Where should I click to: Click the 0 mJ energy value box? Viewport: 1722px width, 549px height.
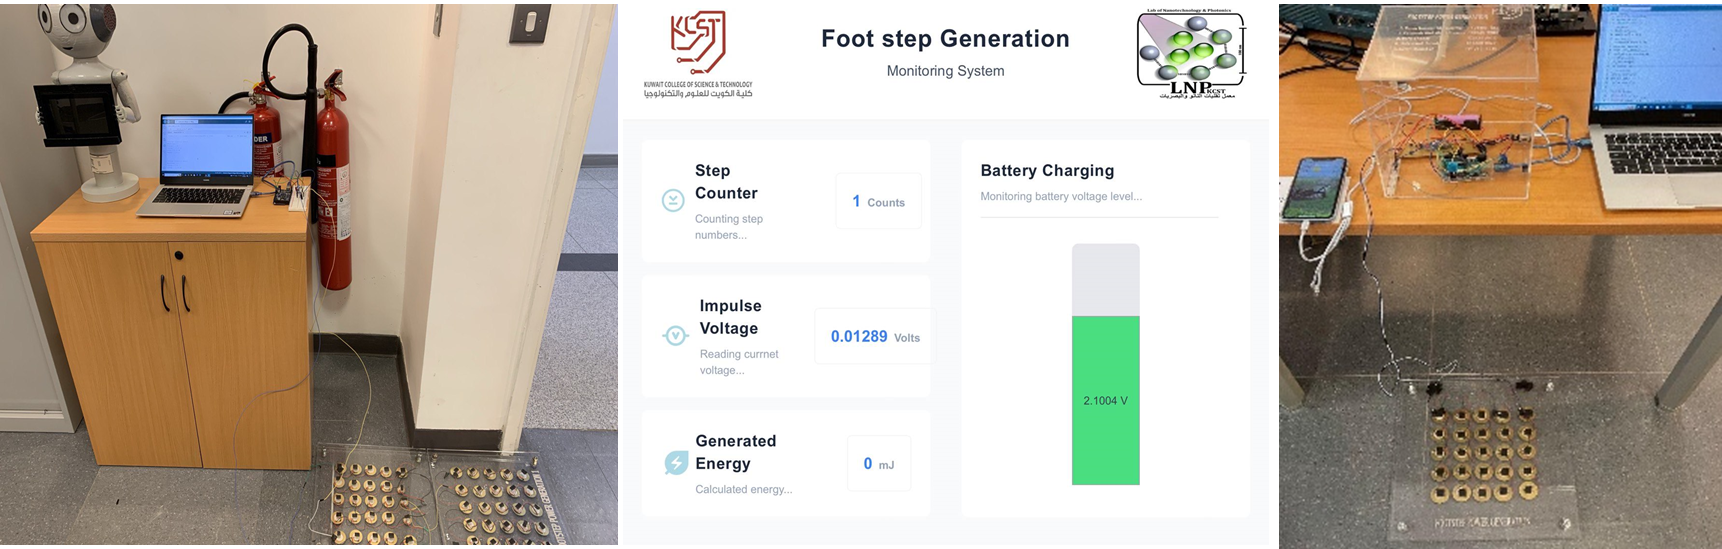click(x=878, y=464)
